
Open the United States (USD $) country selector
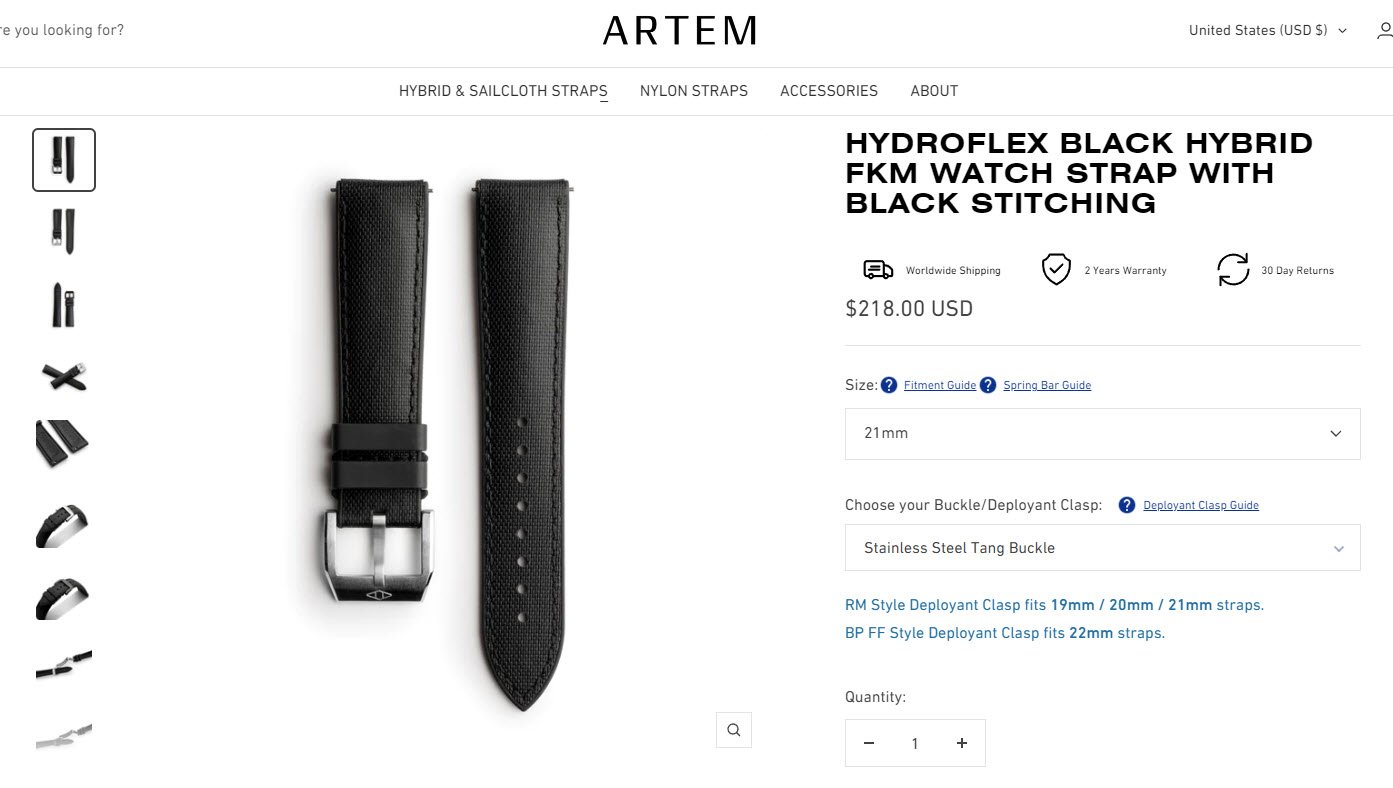[x=1268, y=30]
